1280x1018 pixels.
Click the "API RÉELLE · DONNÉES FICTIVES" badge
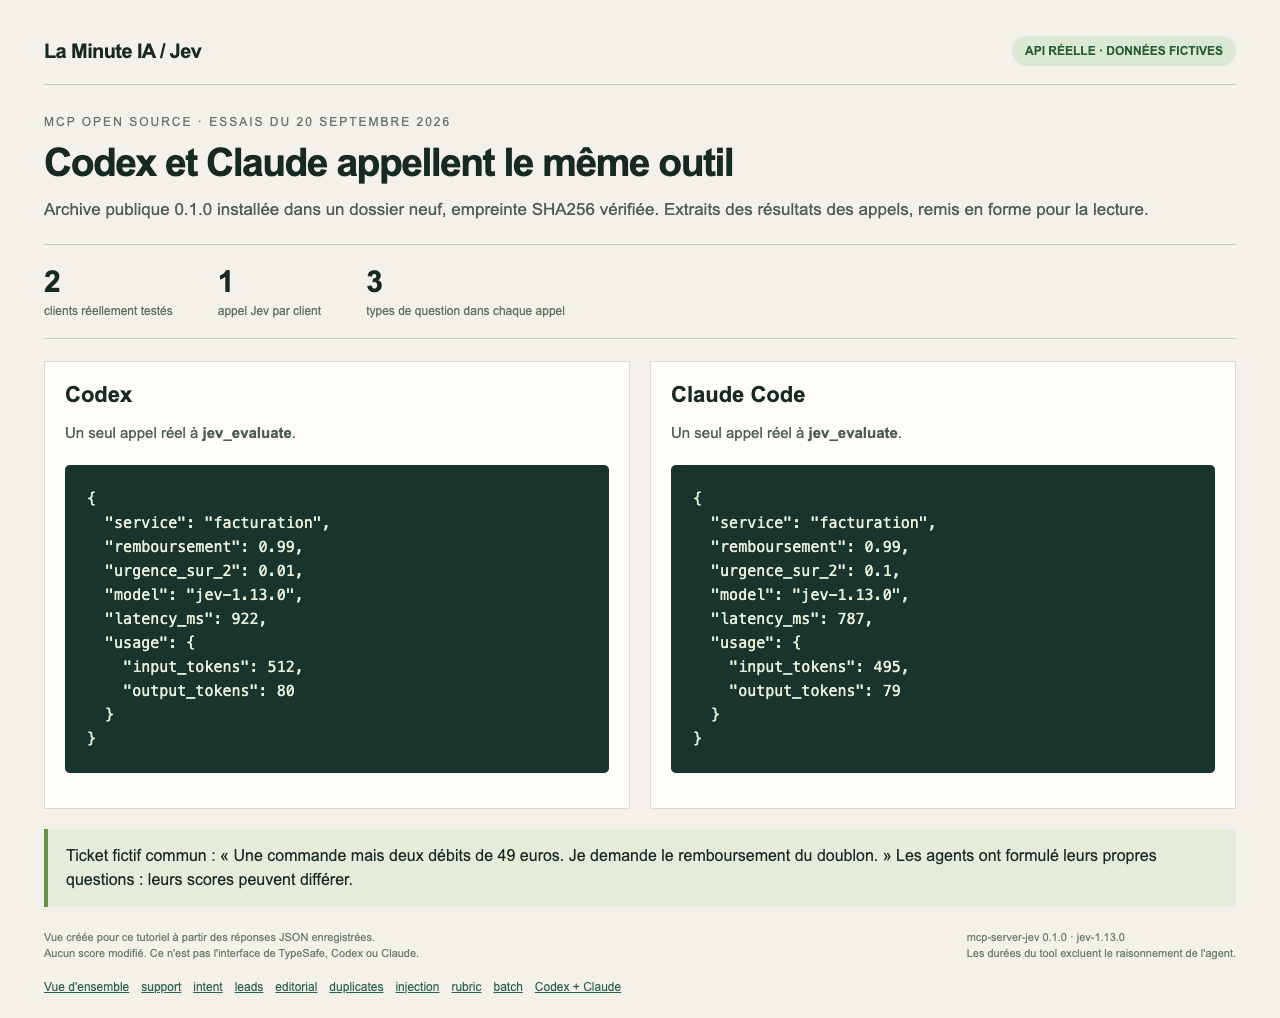pyautogui.click(x=1124, y=51)
